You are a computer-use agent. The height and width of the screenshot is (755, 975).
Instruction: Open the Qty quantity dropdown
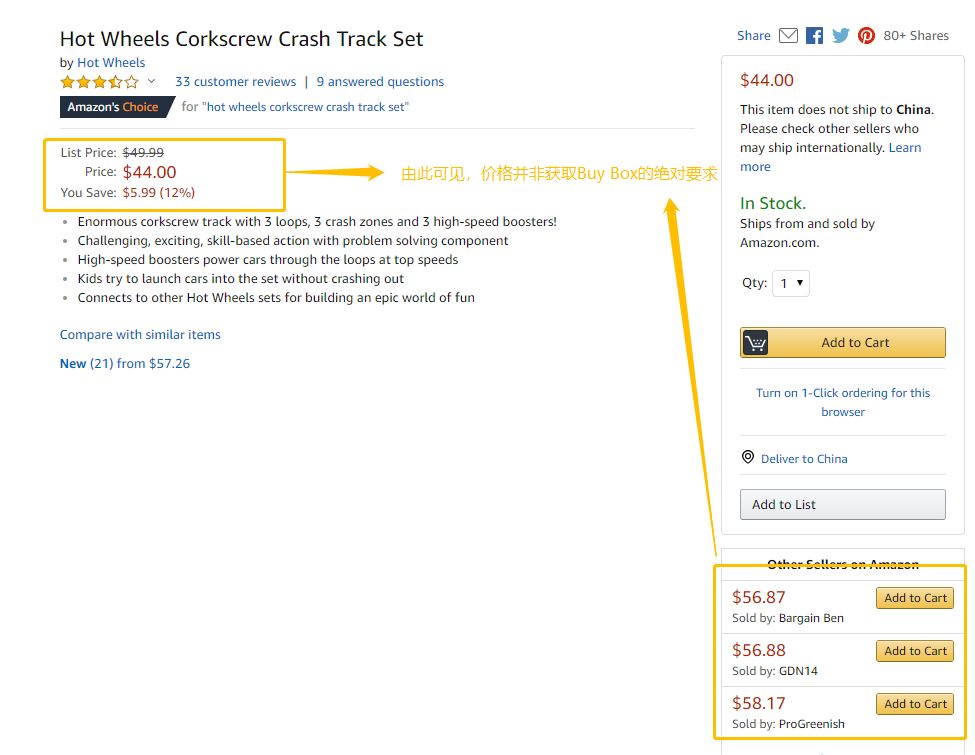pyautogui.click(x=791, y=283)
